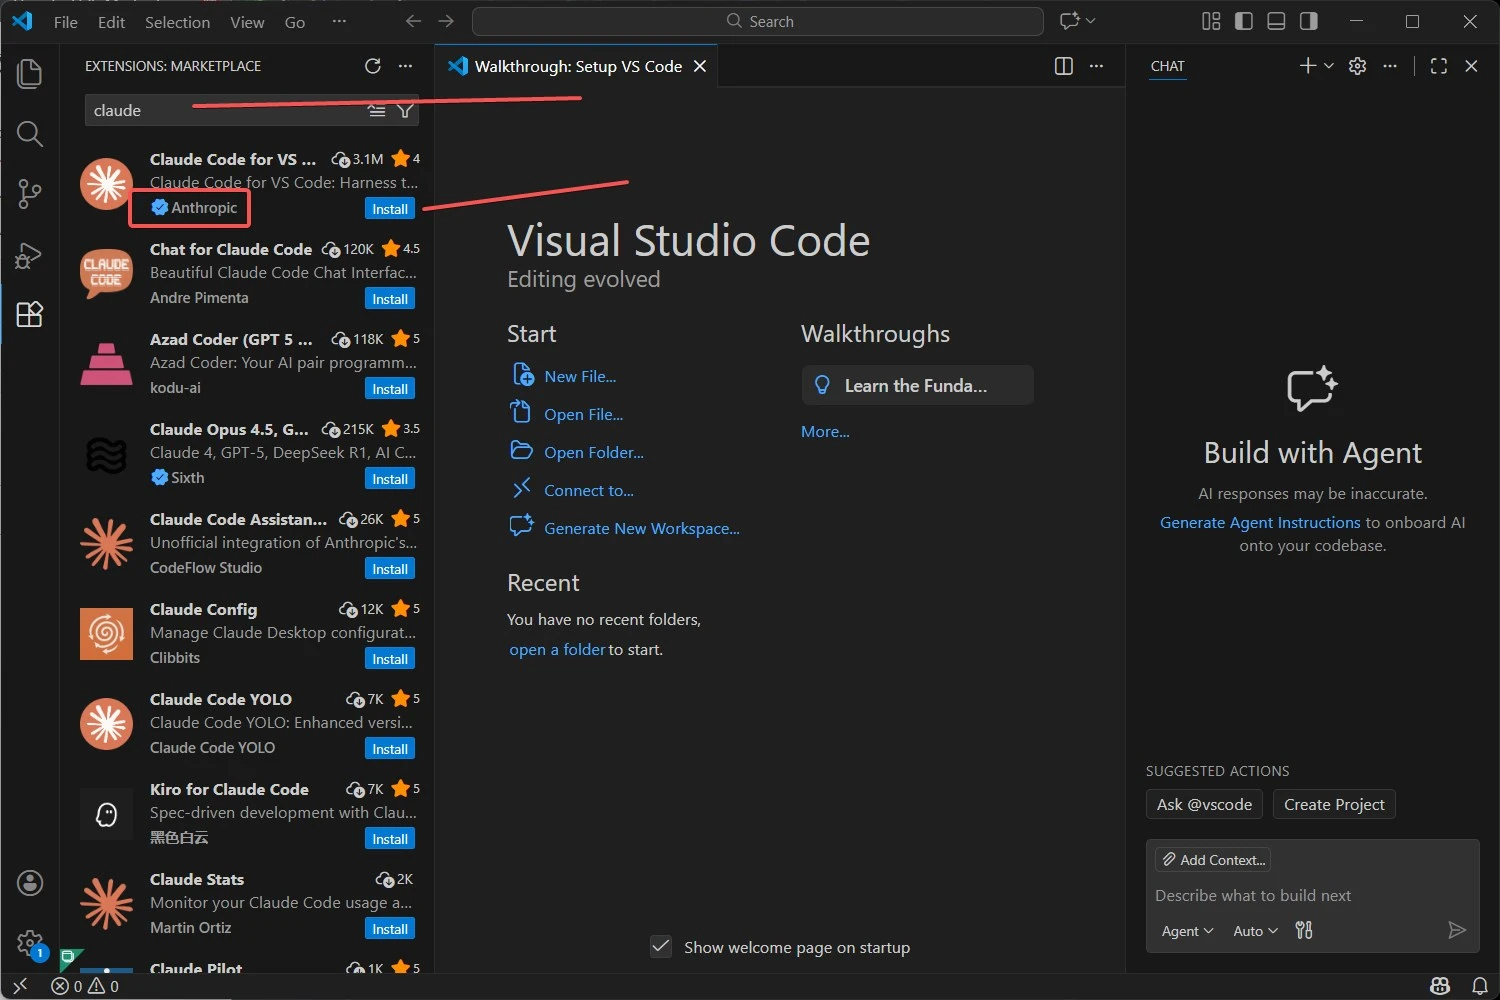Viewport: 1500px width, 1000px height.
Task: Open the Selection menu
Action: tap(177, 22)
